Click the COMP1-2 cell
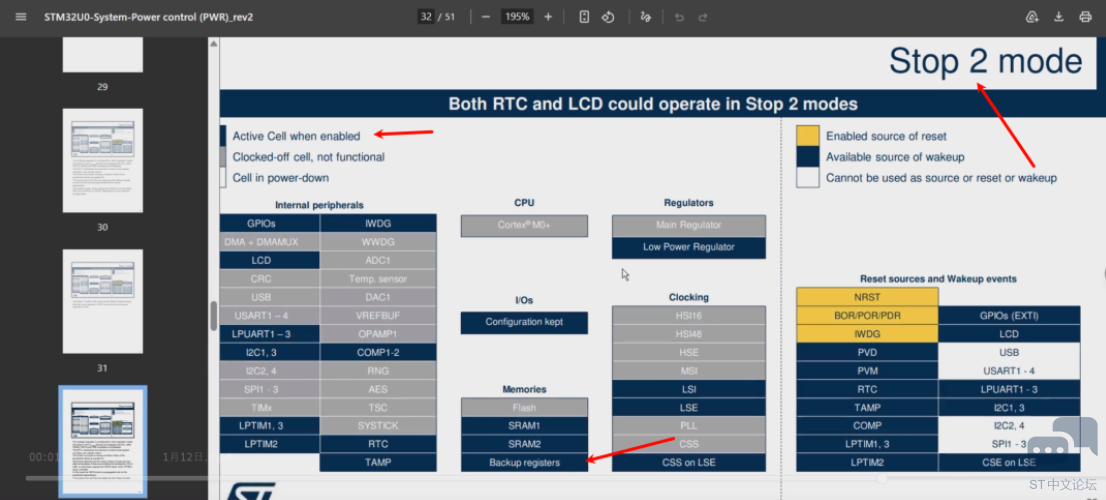Viewport: 1106px width, 500px height. pos(378,352)
